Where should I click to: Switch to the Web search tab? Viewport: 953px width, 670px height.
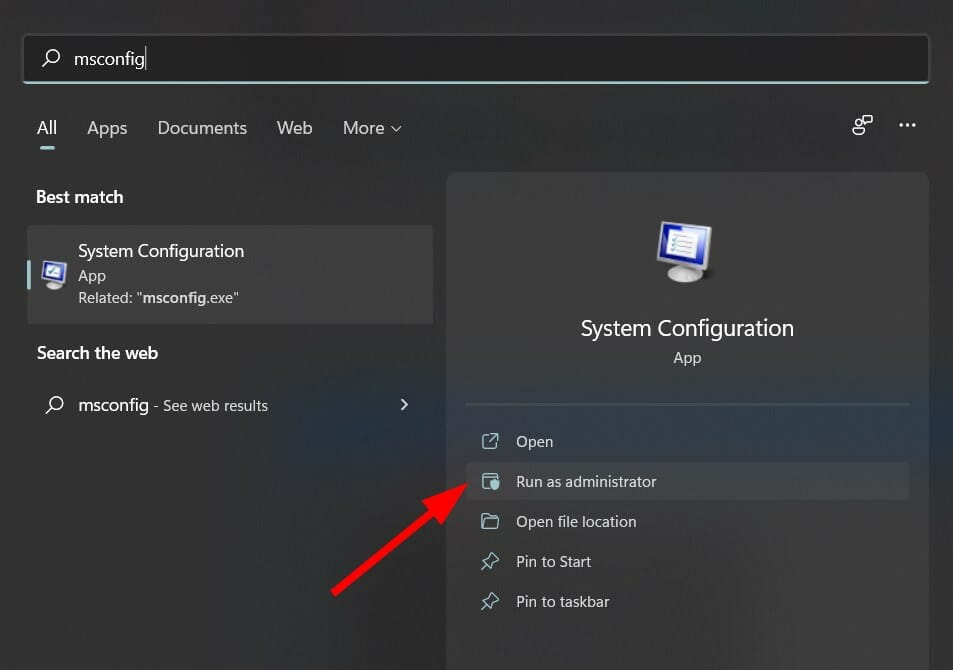294,128
